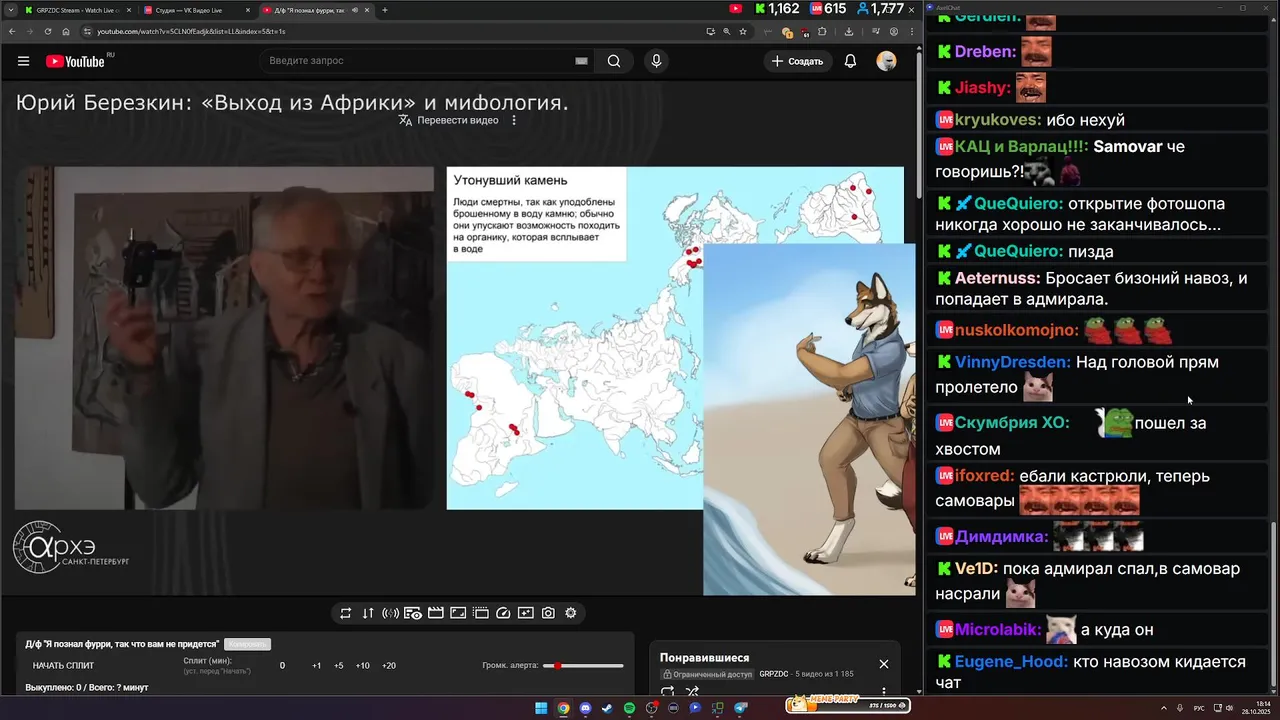Take a screenshot with the camera icon
Viewport: 1280px width, 720px height.
[x=548, y=613]
